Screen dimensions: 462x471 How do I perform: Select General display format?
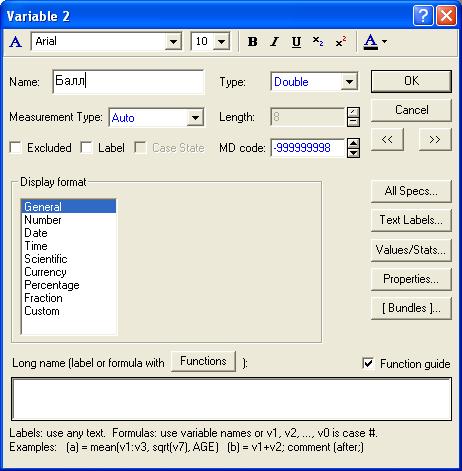[69, 207]
